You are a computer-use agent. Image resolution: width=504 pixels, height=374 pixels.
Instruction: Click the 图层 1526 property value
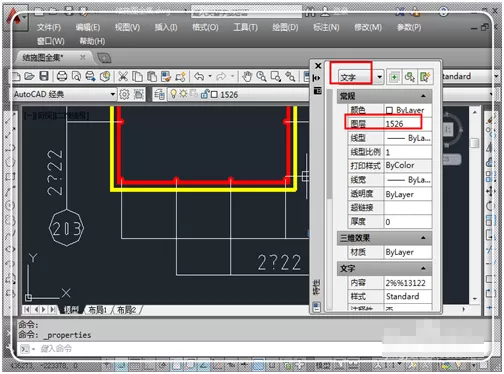(408, 124)
